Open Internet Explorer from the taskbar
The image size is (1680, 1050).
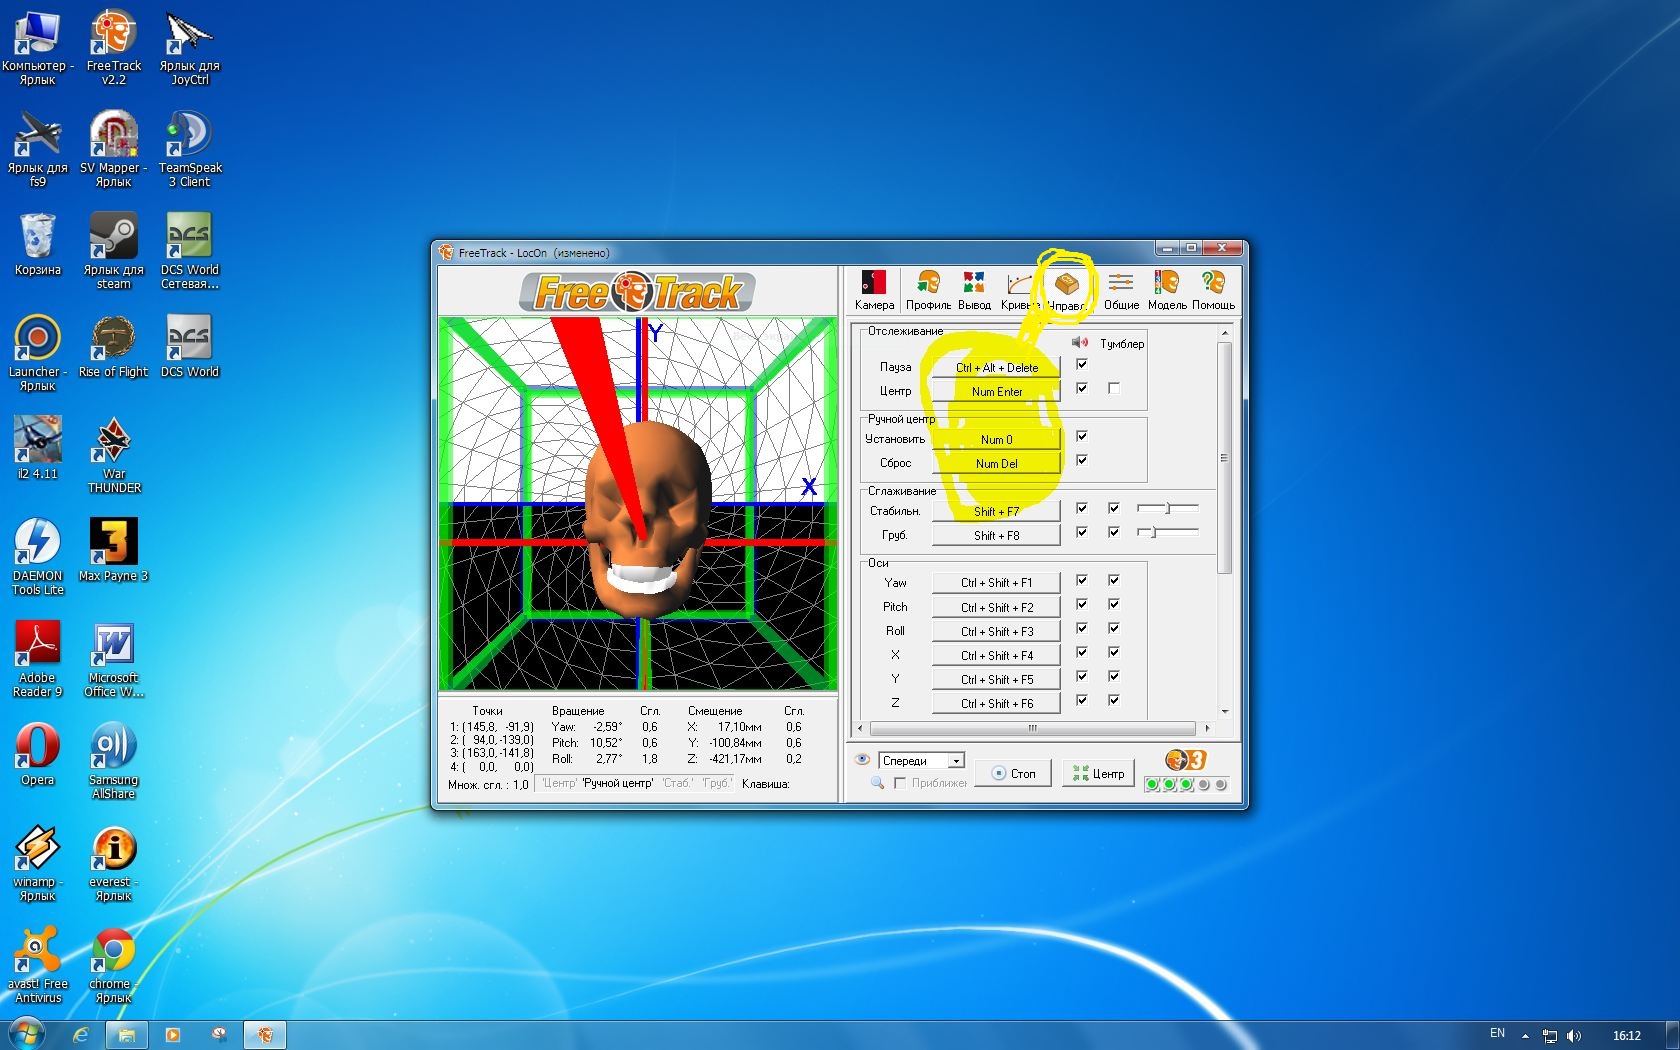(81, 1035)
